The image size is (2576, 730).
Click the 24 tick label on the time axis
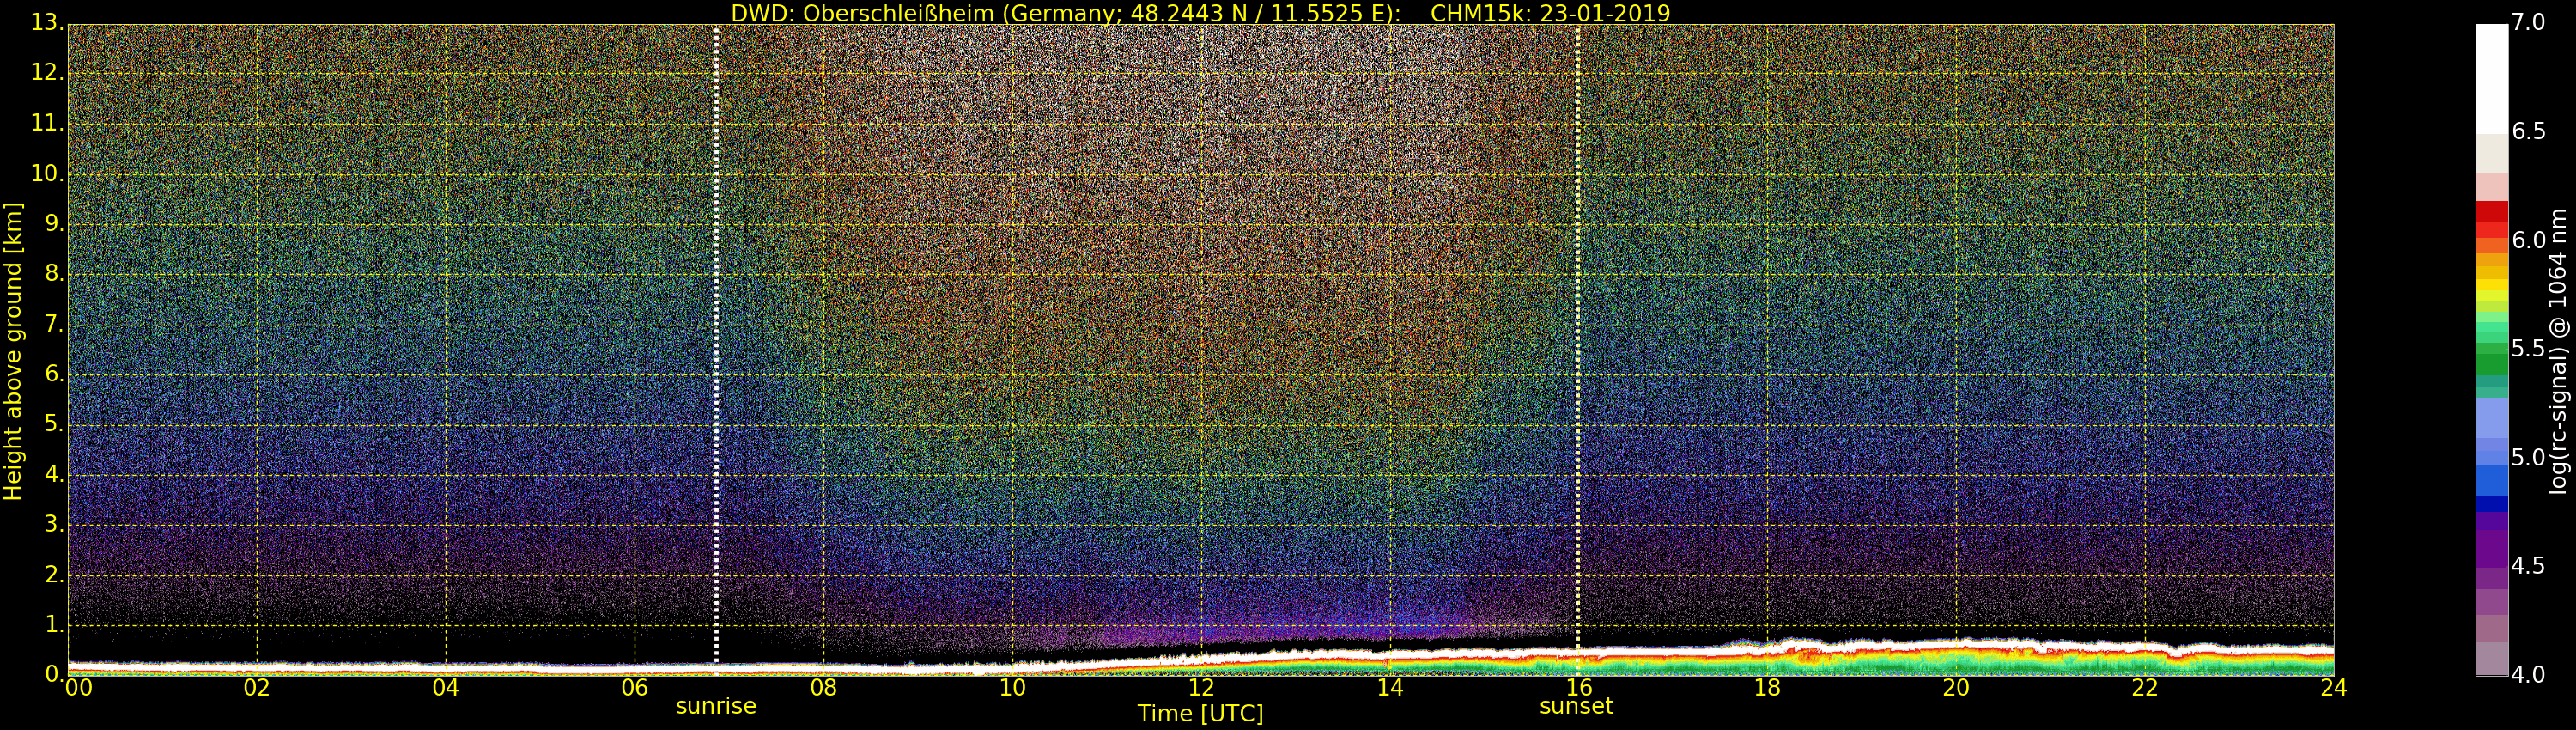(x=2333, y=688)
